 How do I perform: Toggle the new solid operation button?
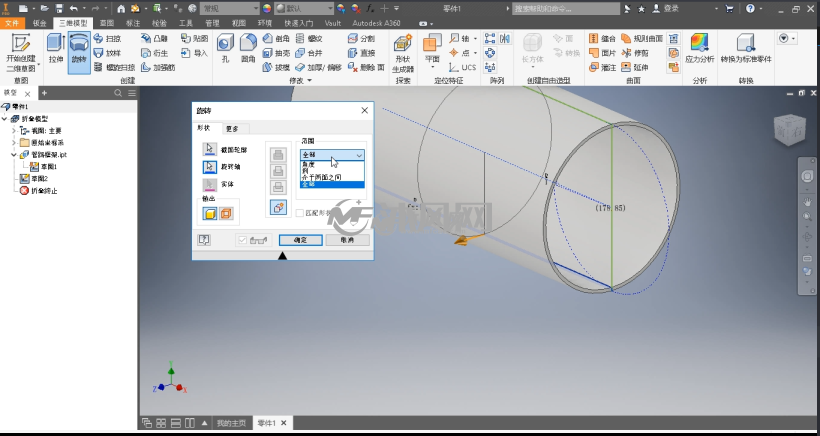click(x=278, y=208)
